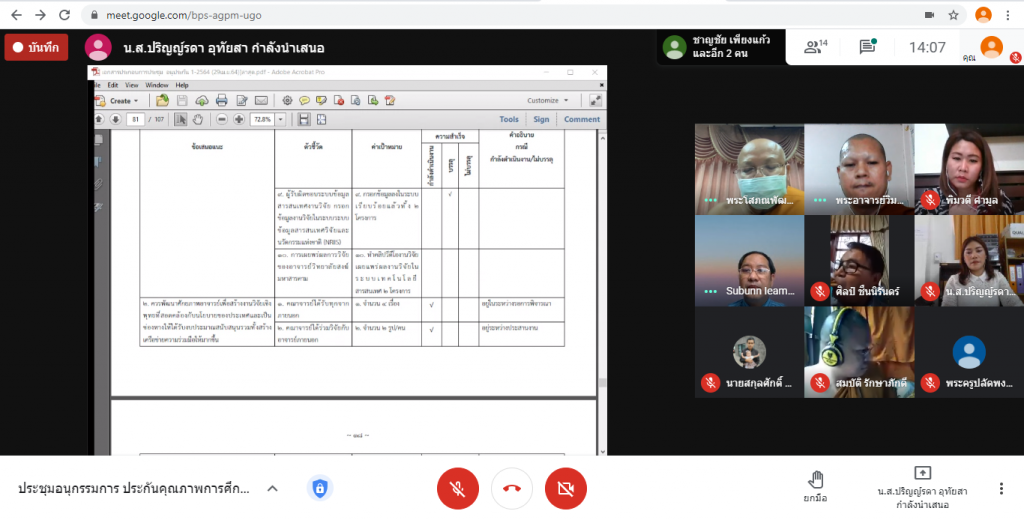Open the blue host controls shield icon
Image resolution: width=1024 pixels, height=520 pixels.
point(319,488)
